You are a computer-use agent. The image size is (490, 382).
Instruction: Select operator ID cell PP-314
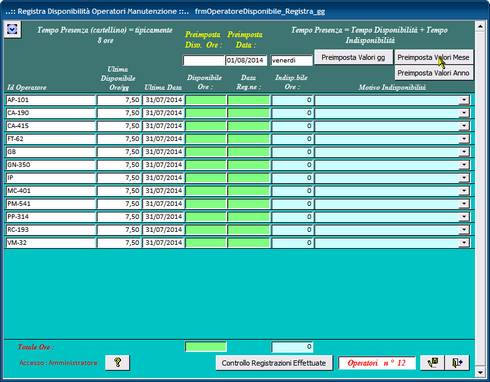click(51, 217)
